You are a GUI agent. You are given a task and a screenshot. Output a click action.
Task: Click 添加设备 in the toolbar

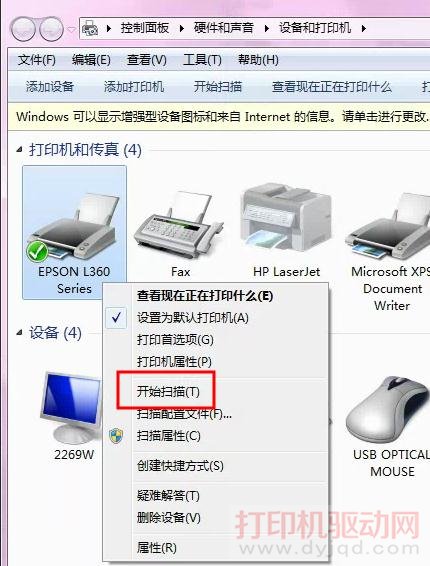49,87
